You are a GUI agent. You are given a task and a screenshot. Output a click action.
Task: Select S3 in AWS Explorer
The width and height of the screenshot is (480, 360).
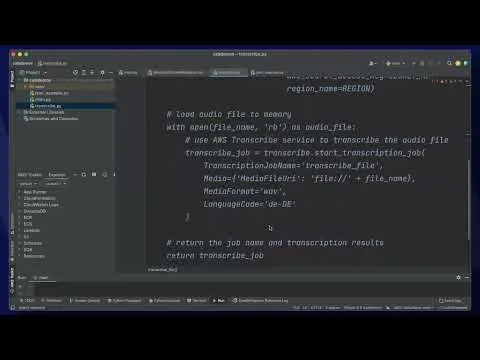(26, 237)
